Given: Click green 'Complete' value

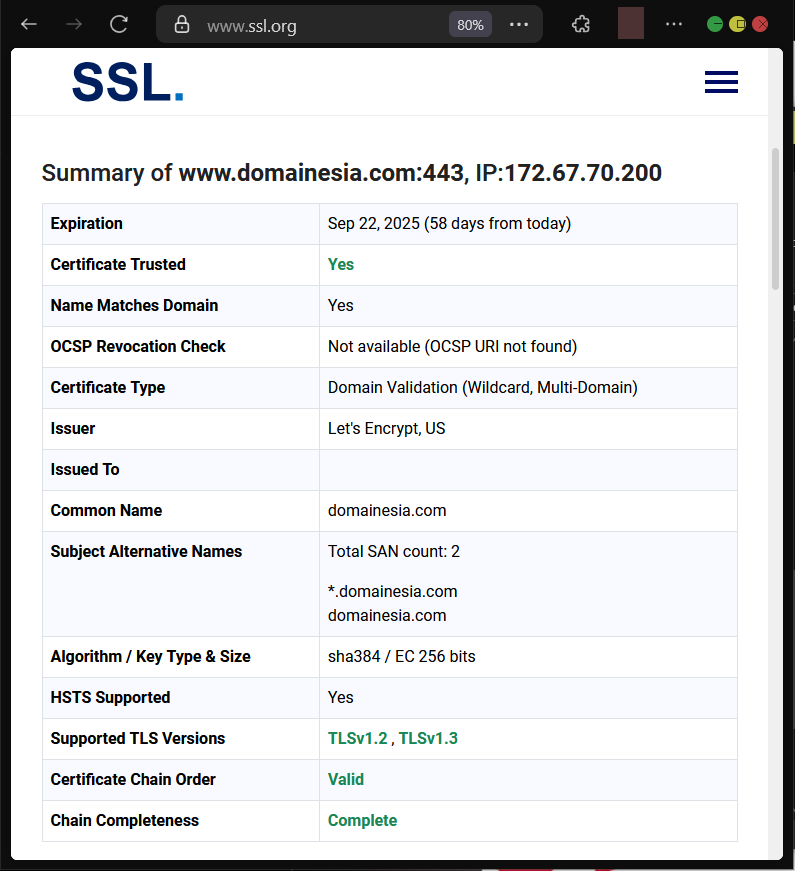Looking at the screenshot, I should 362,821.
